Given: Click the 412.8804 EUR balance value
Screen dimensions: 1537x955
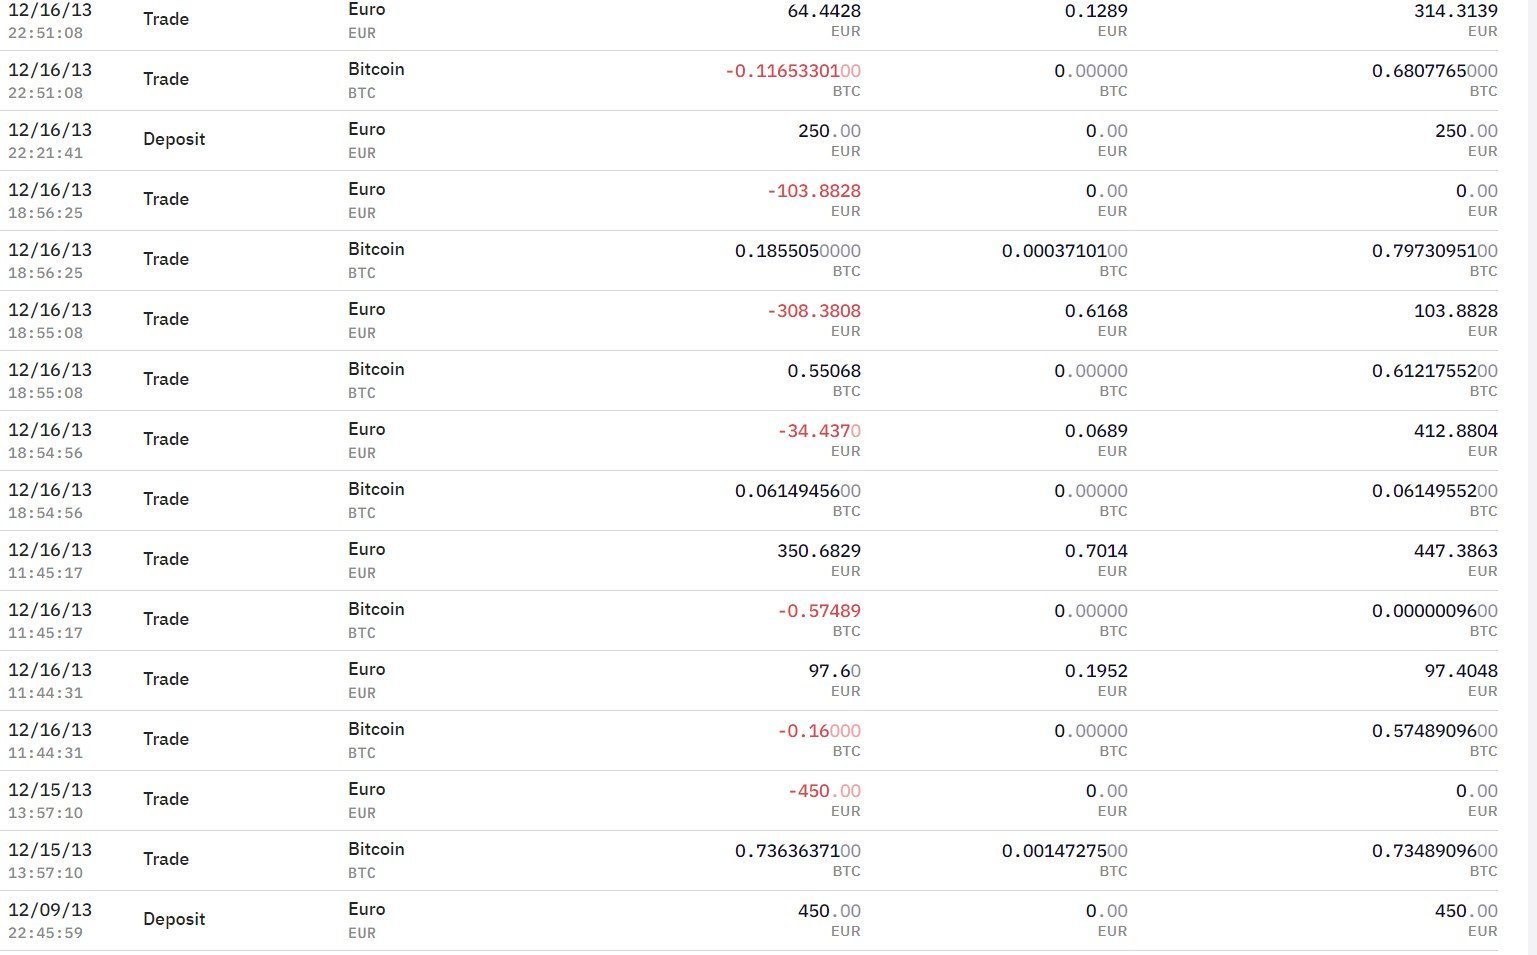Looking at the screenshot, I should (x=1455, y=431).
